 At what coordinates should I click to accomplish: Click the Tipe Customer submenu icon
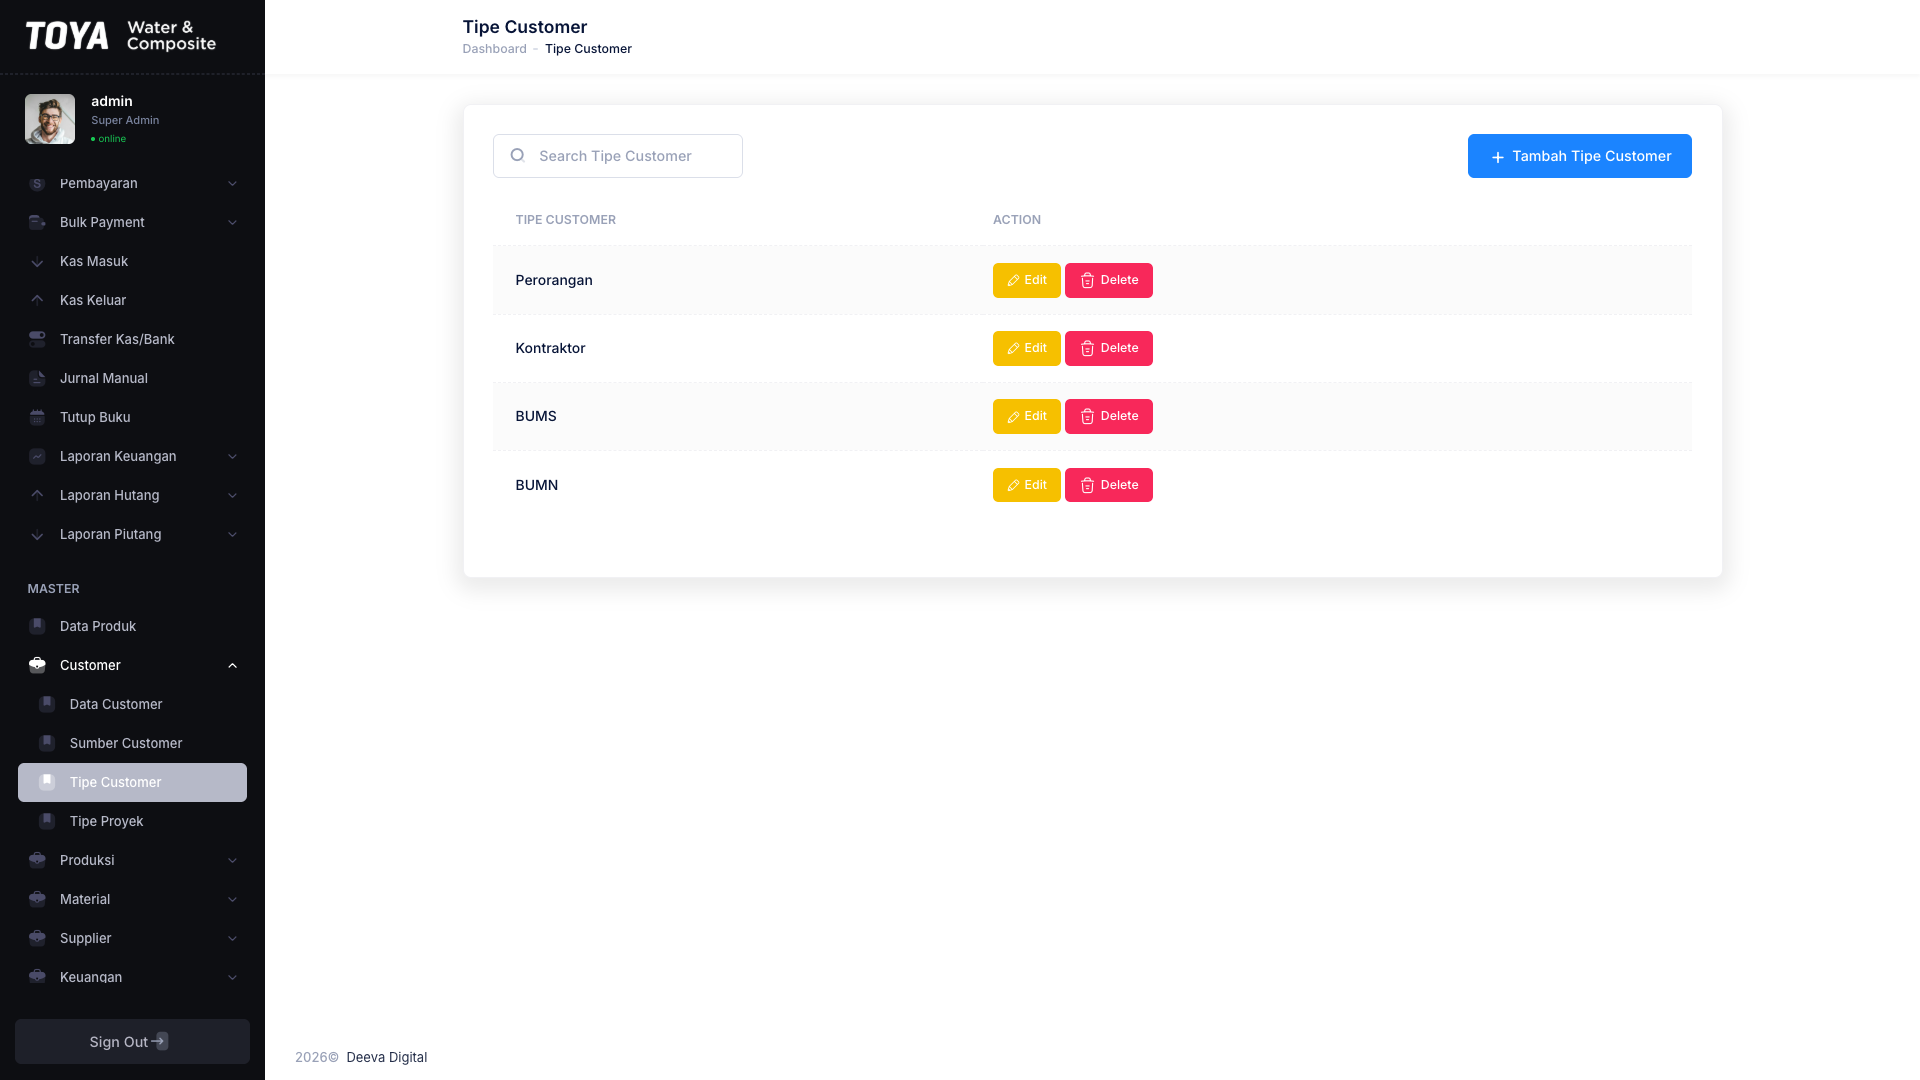pos(47,782)
